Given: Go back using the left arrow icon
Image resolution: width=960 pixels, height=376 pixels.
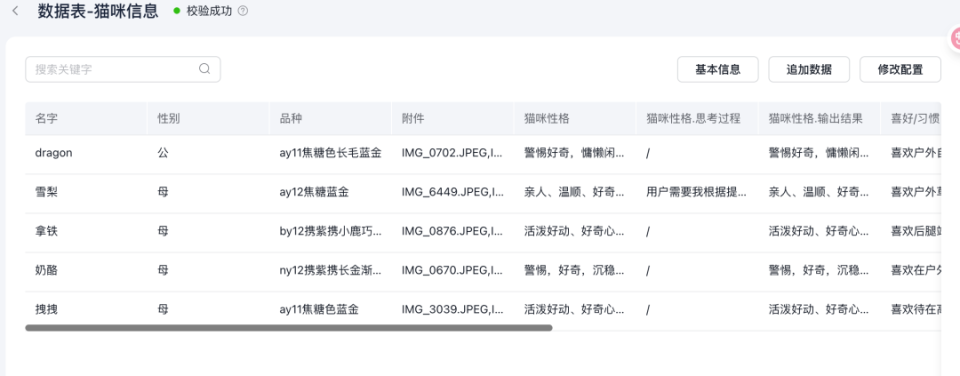Looking at the screenshot, I should coord(15,10).
